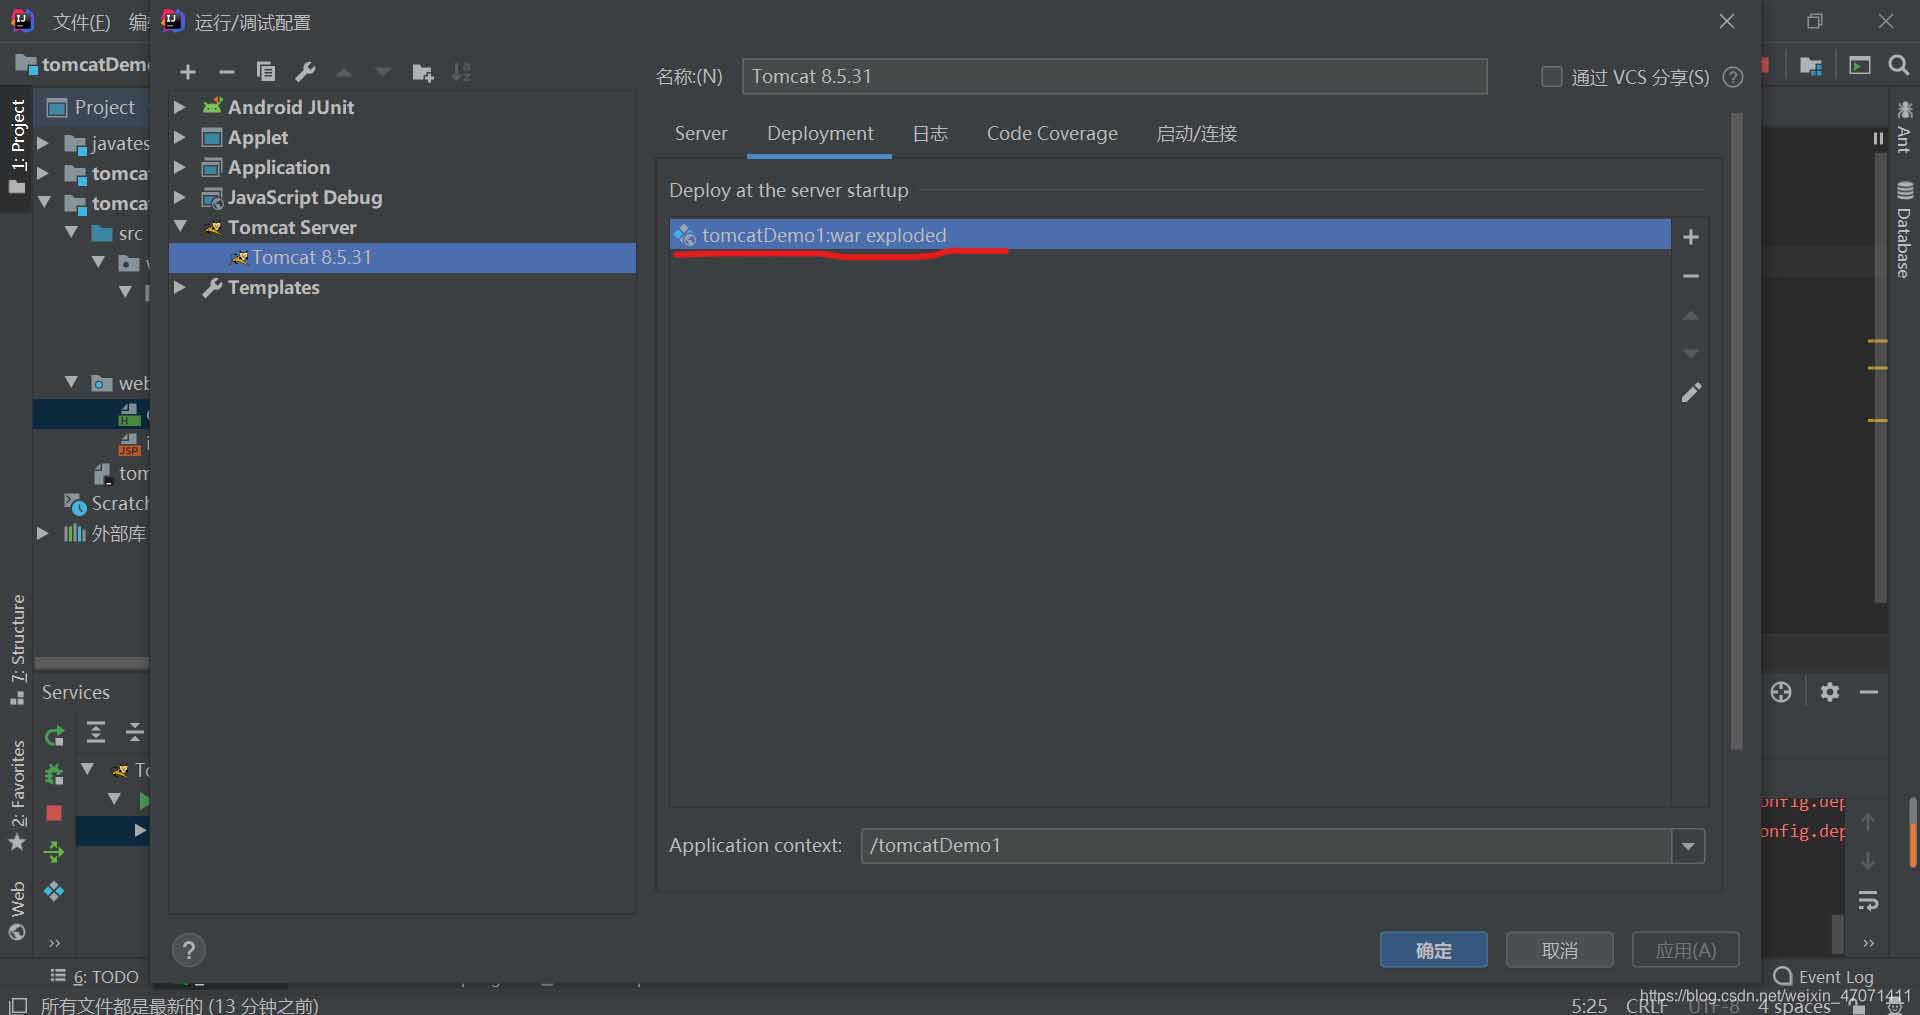Switch to Code Coverage tab
This screenshot has height=1015, width=1920.
(1052, 134)
